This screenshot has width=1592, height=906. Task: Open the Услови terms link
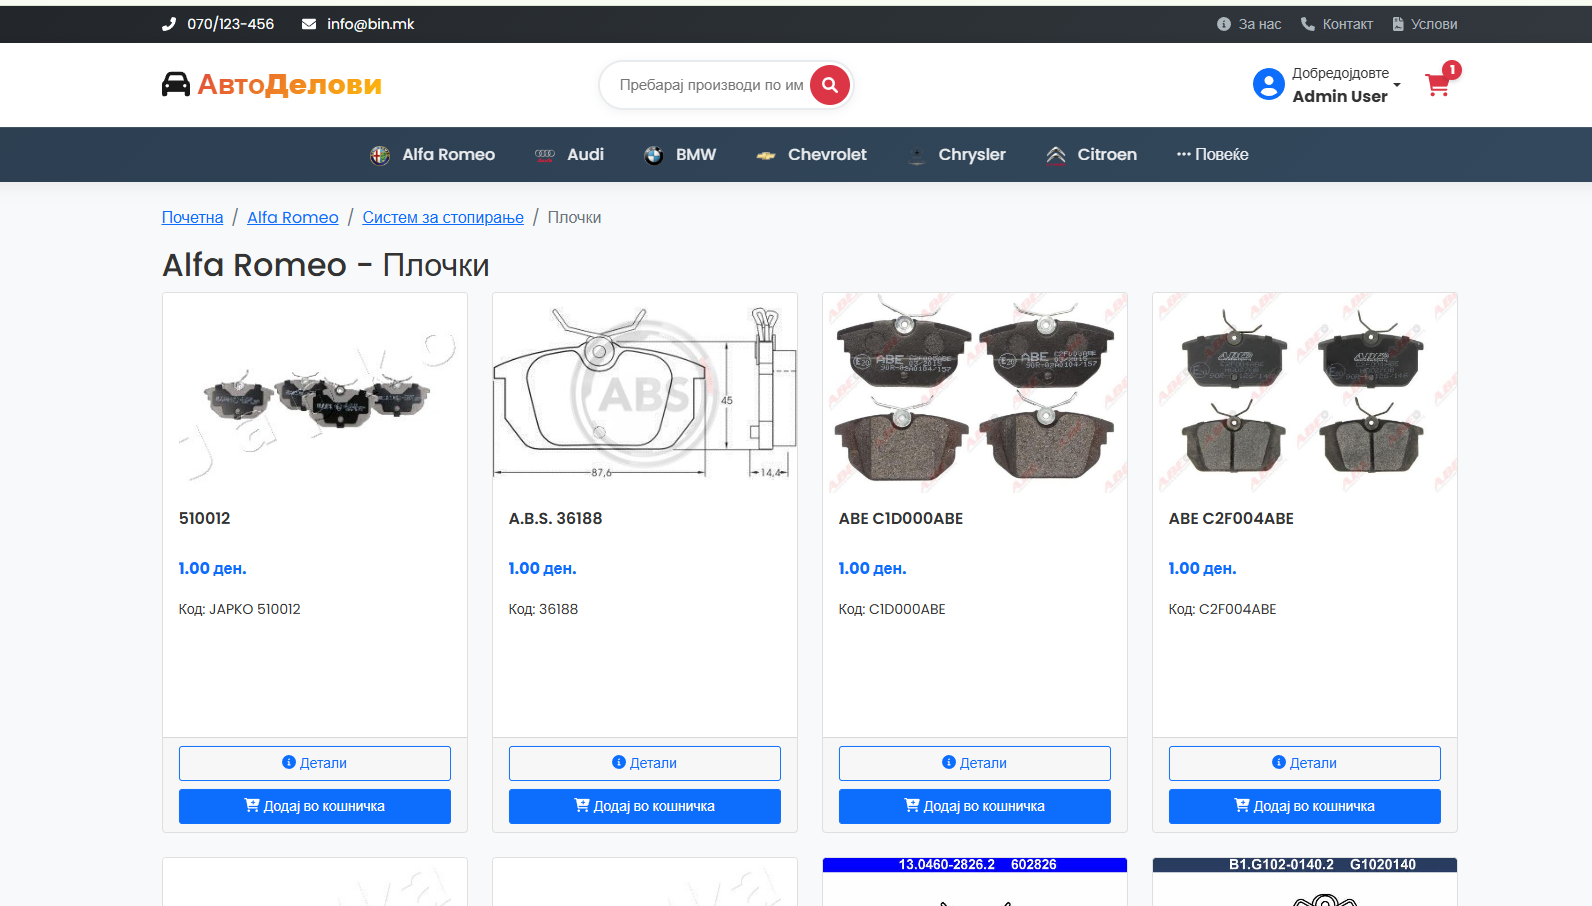[x=1424, y=24]
